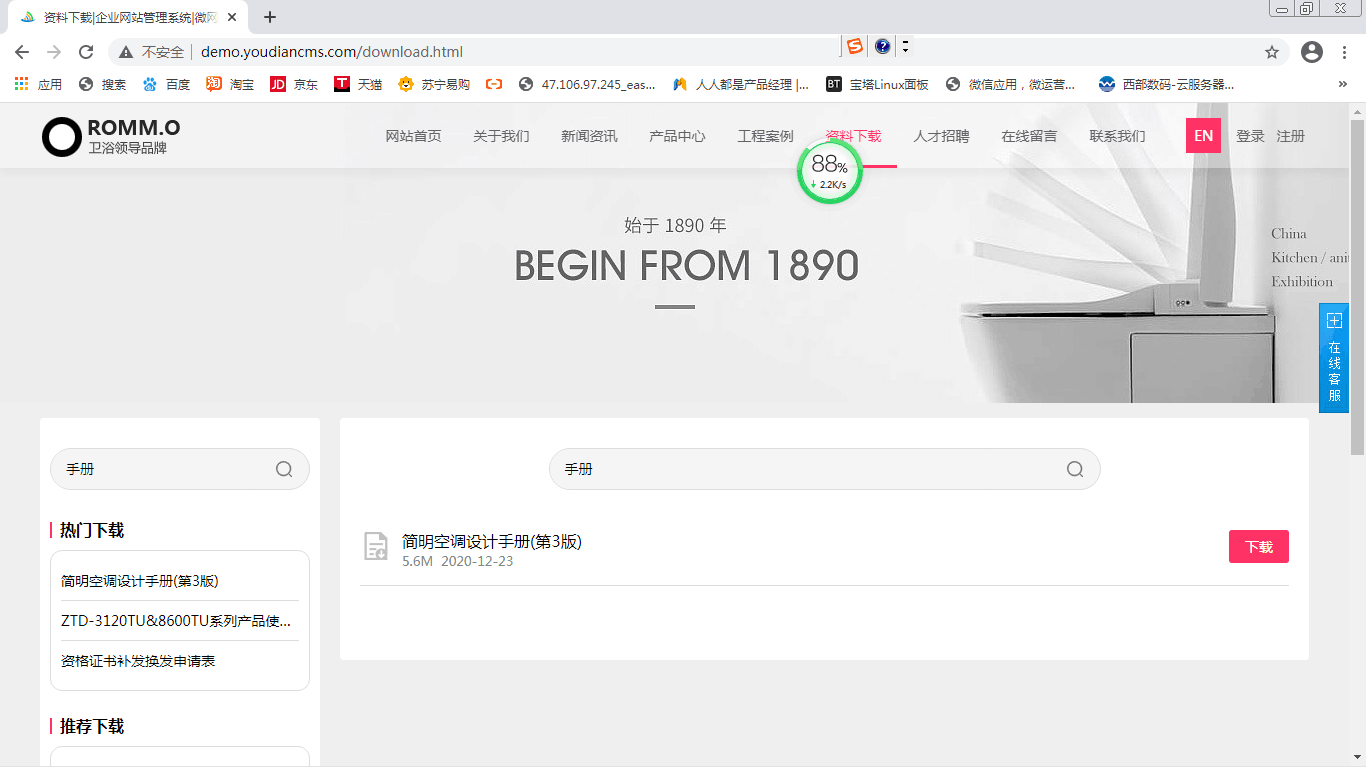
Task: Open the 淘宝 bookmark
Action: (230, 85)
